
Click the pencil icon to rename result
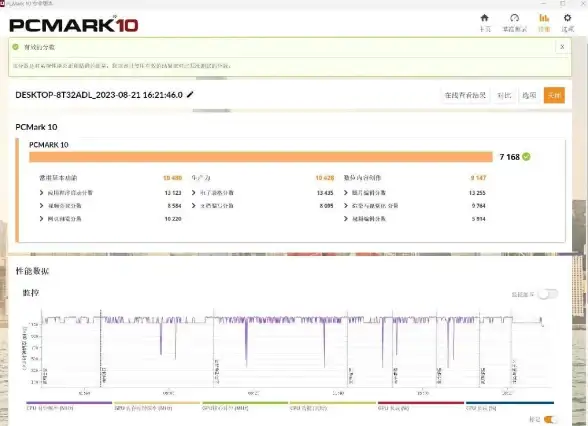[190, 94]
